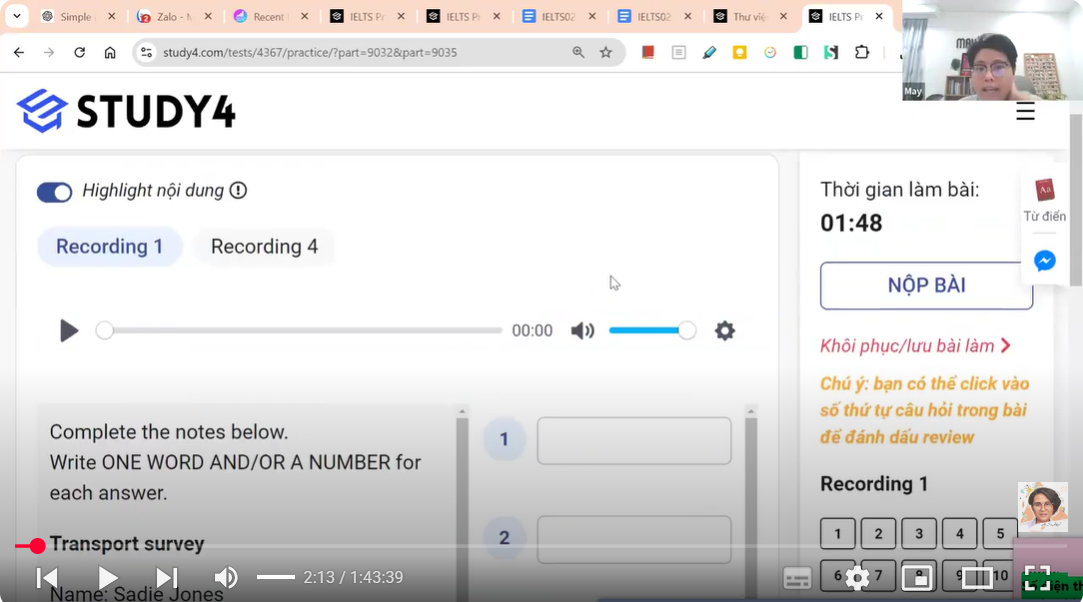Open video player settings gear
The image size is (1083, 602).
click(857, 579)
